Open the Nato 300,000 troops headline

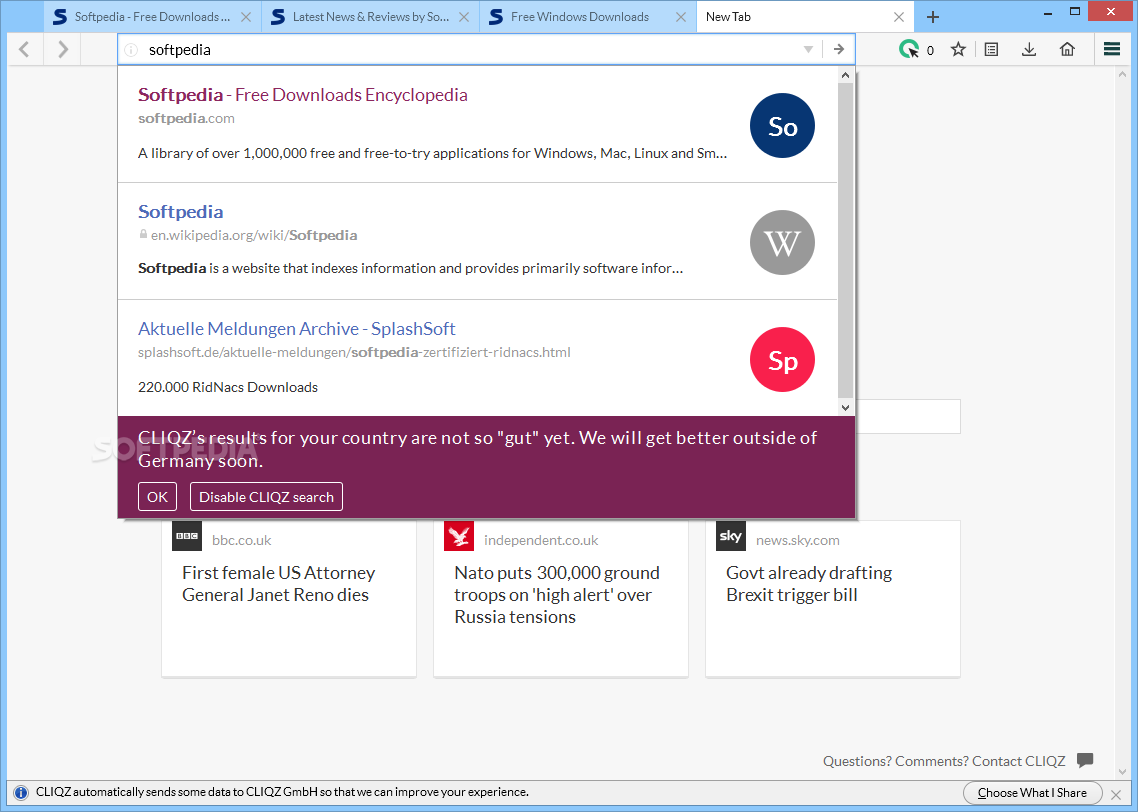pos(557,595)
